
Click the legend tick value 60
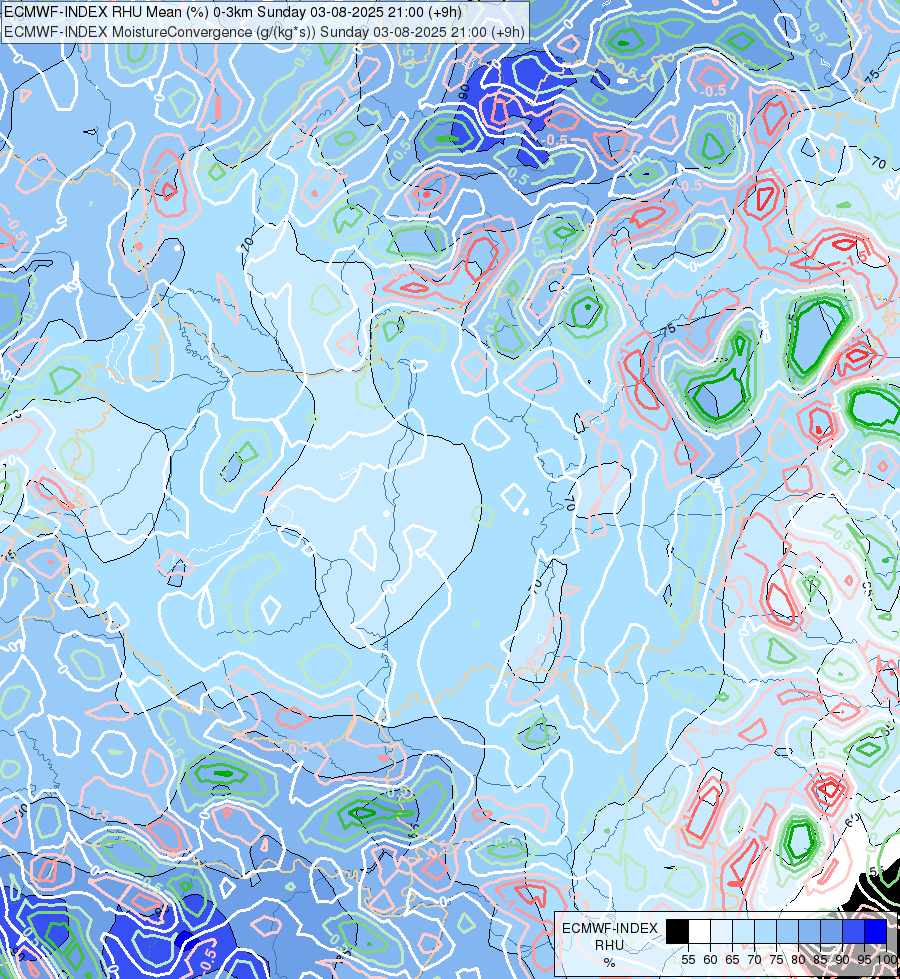(x=710, y=960)
